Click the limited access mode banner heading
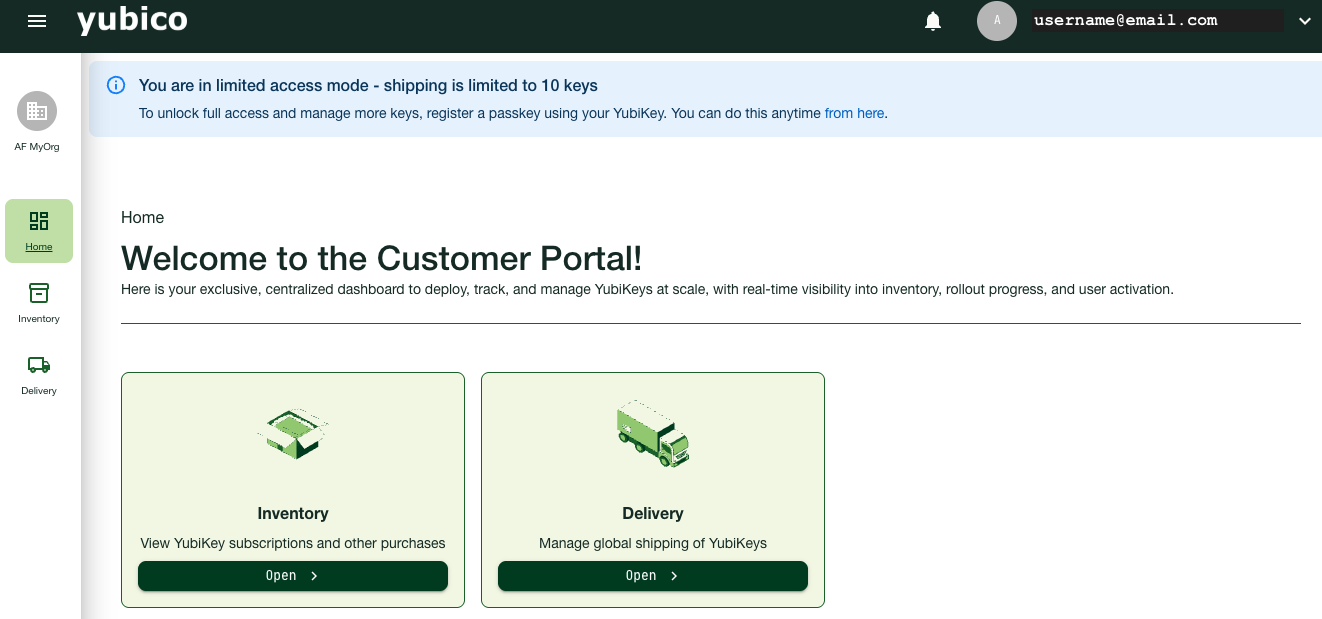1322x619 pixels. click(x=368, y=85)
